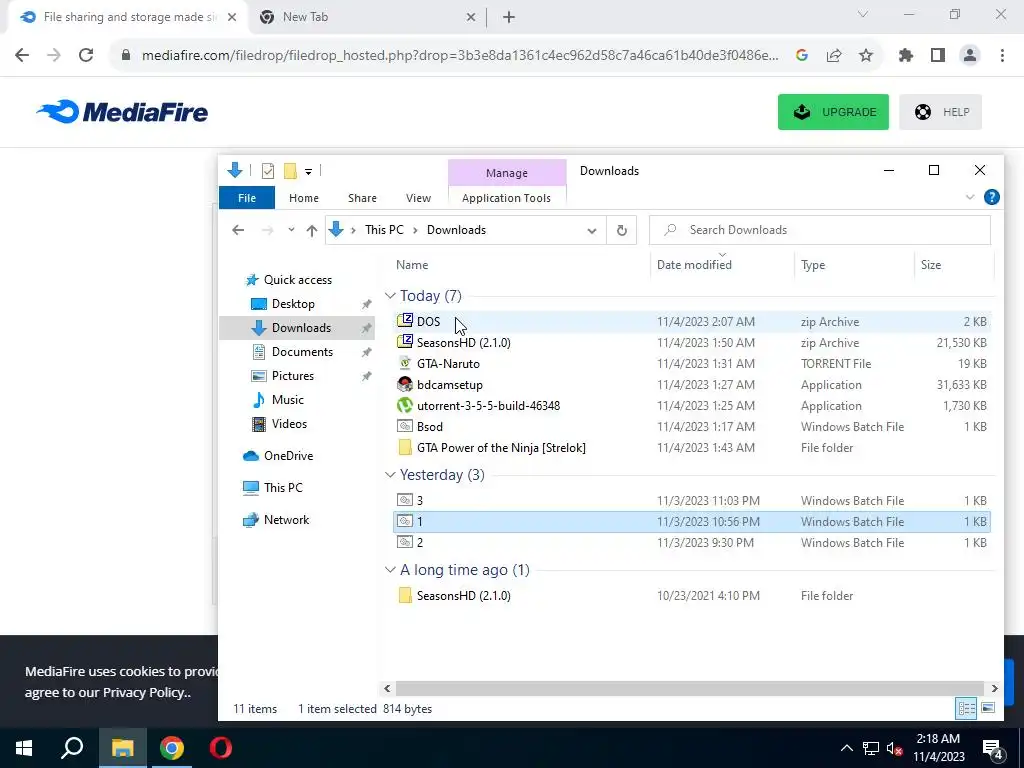Select the Bsod batch file
Image resolution: width=1024 pixels, height=768 pixels.
(692, 426)
